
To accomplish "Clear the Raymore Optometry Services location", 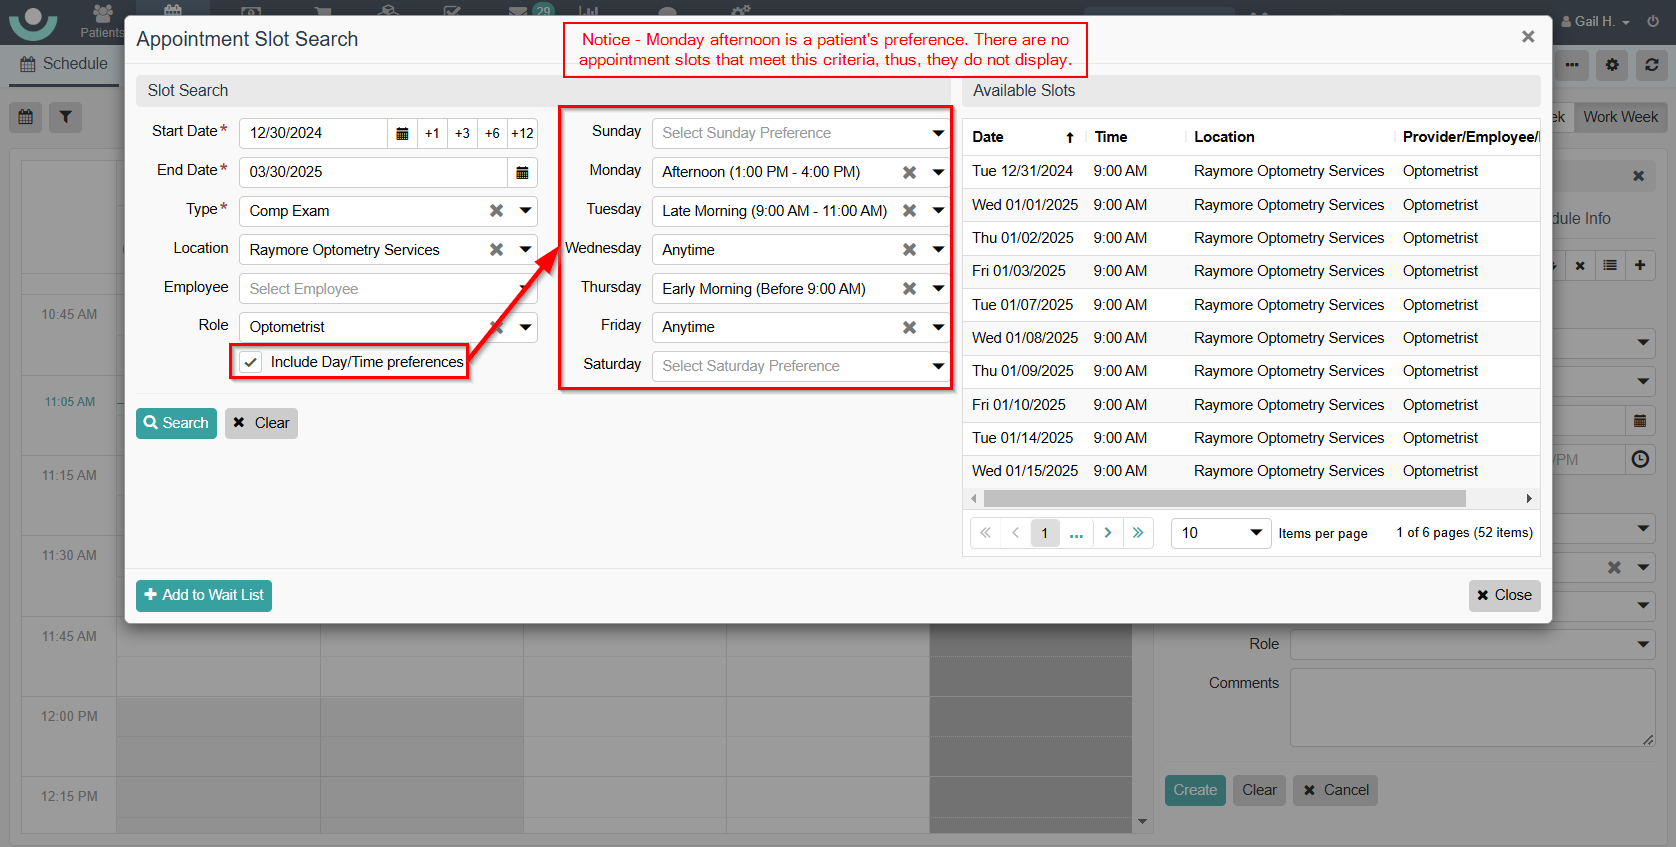I will (x=496, y=250).
